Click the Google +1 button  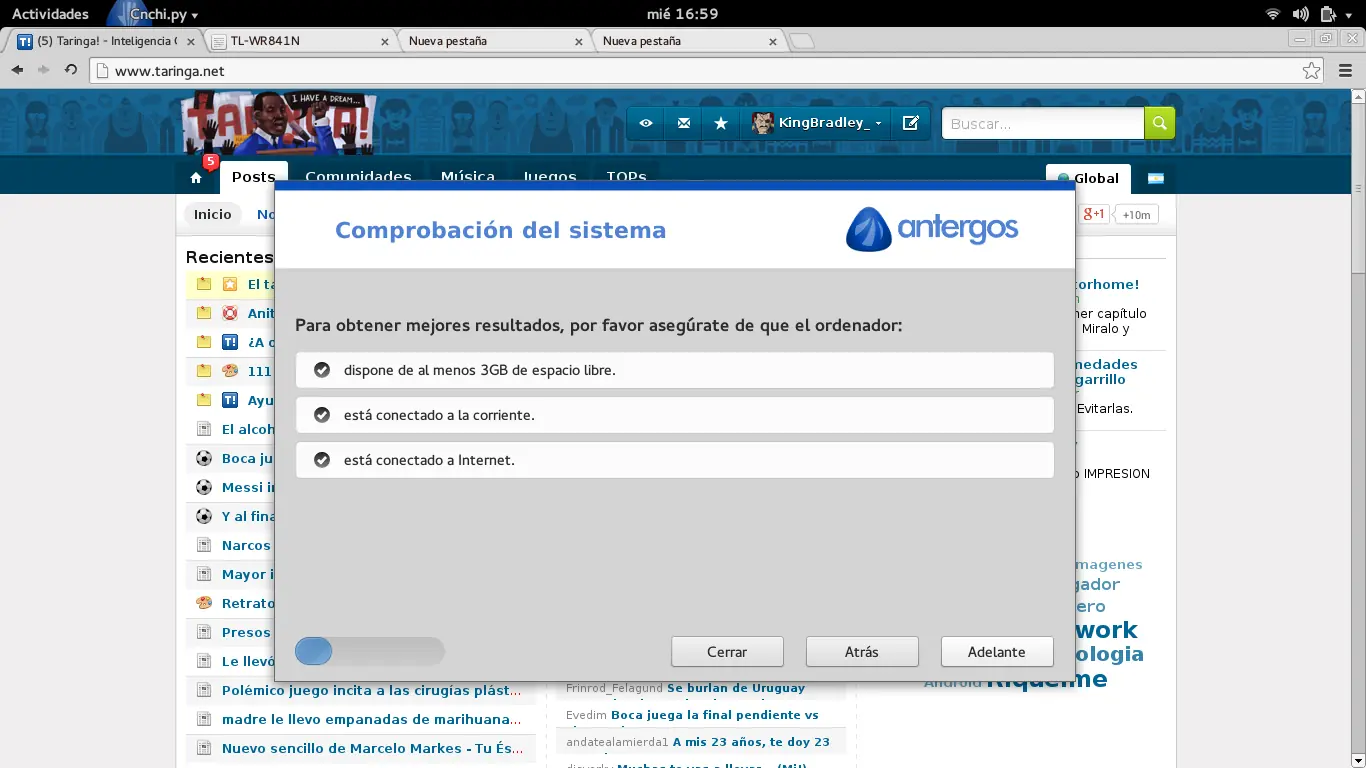point(1093,214)
